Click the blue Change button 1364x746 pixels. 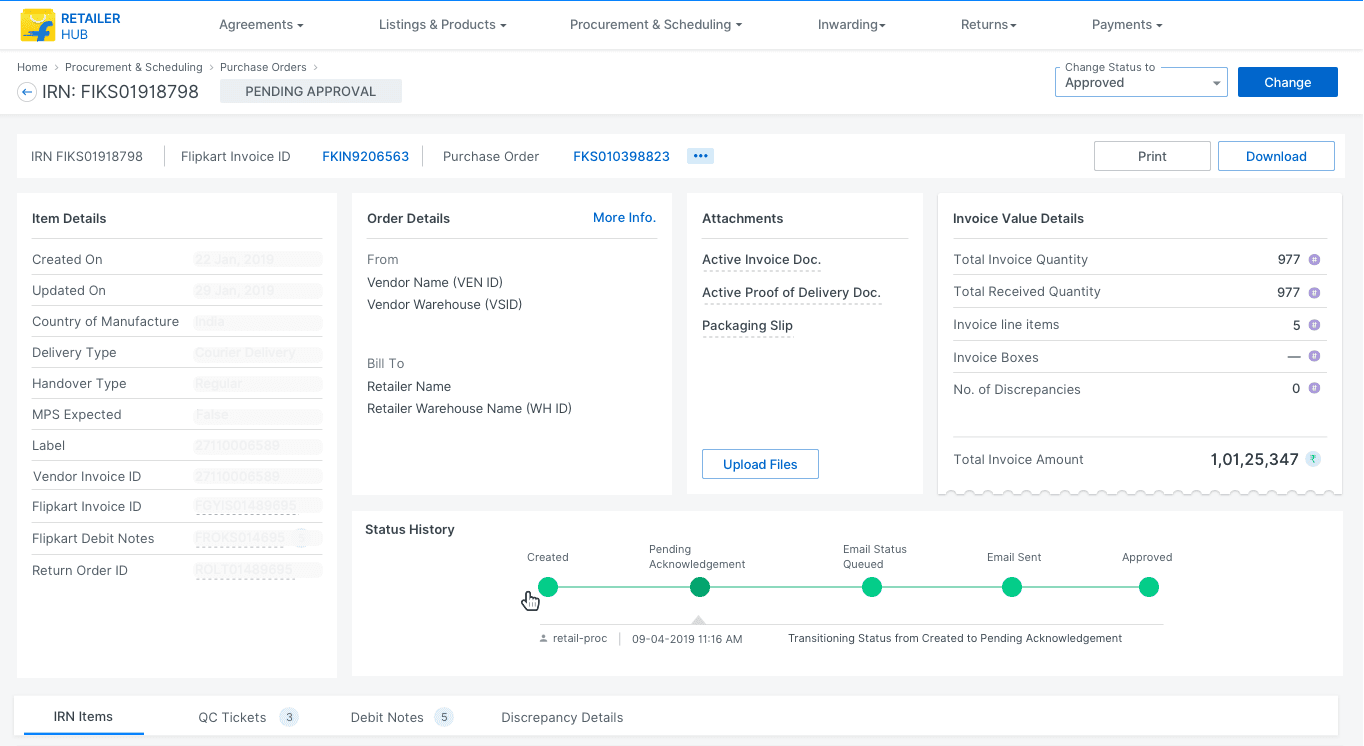tap(1287, 82)
